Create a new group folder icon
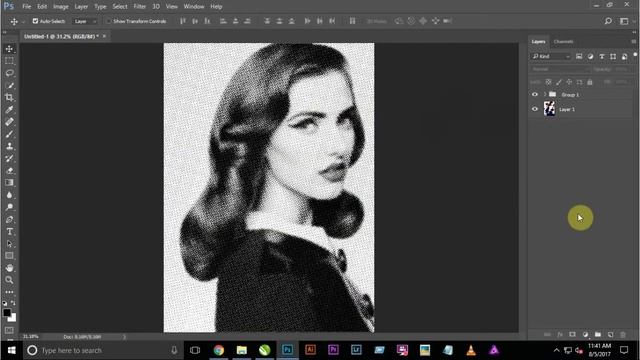The width and height of the screenshot is (640, 360). 598,334
